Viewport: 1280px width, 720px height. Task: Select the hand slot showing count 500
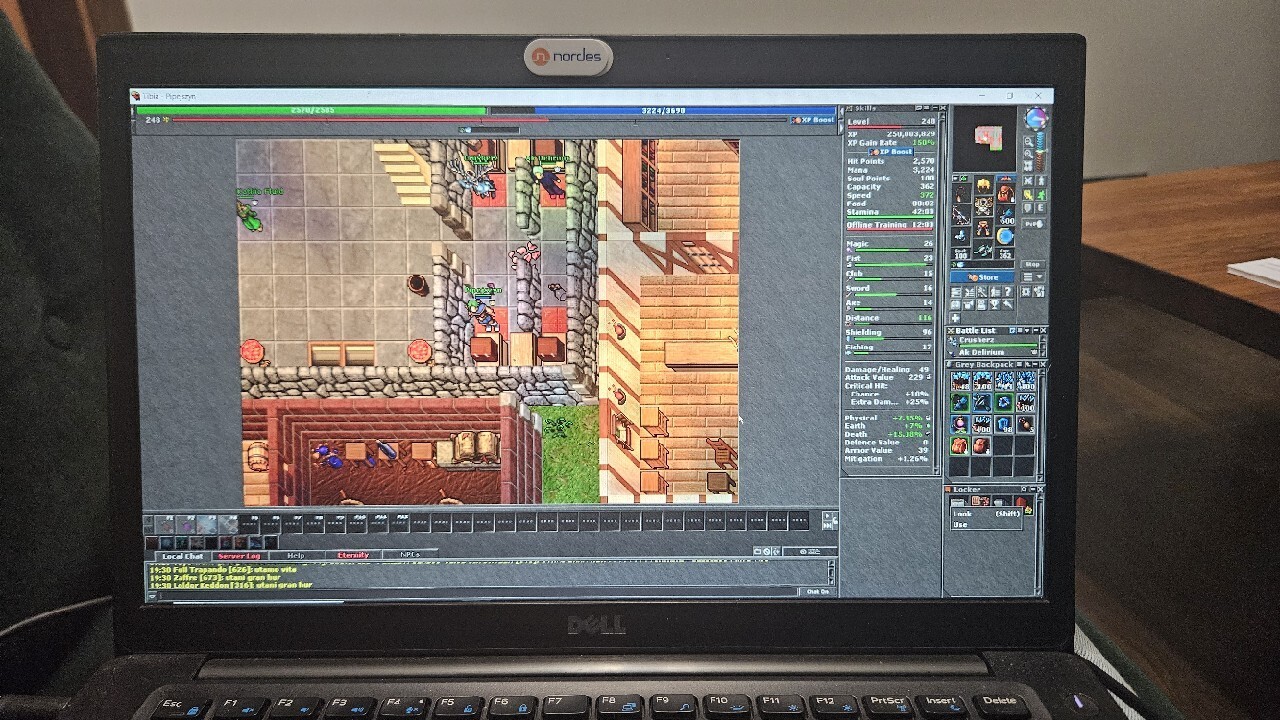[1005, 214]
